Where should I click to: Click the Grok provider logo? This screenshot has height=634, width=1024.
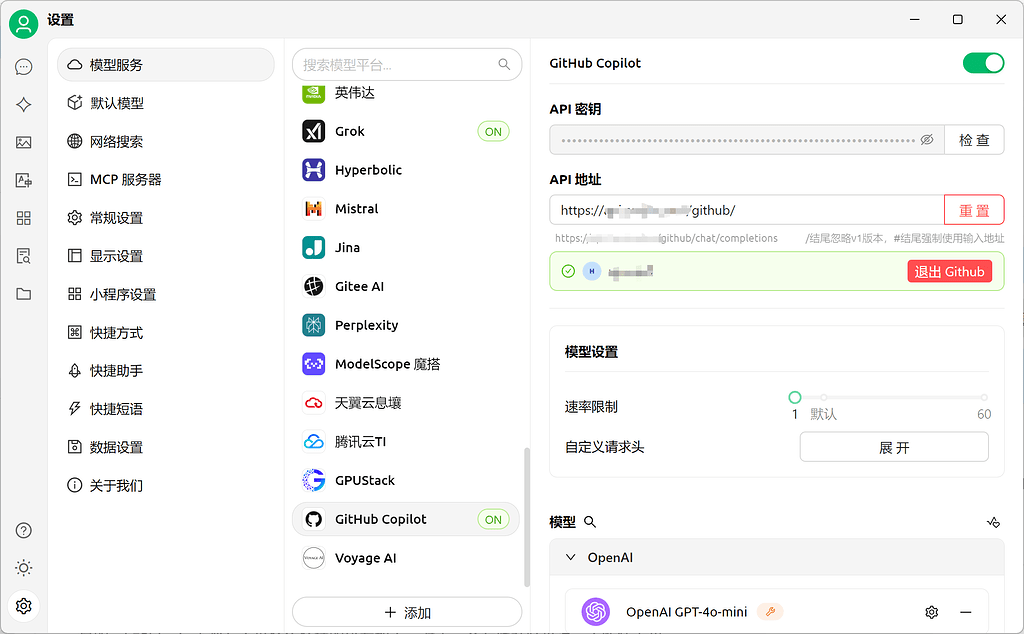313,131
